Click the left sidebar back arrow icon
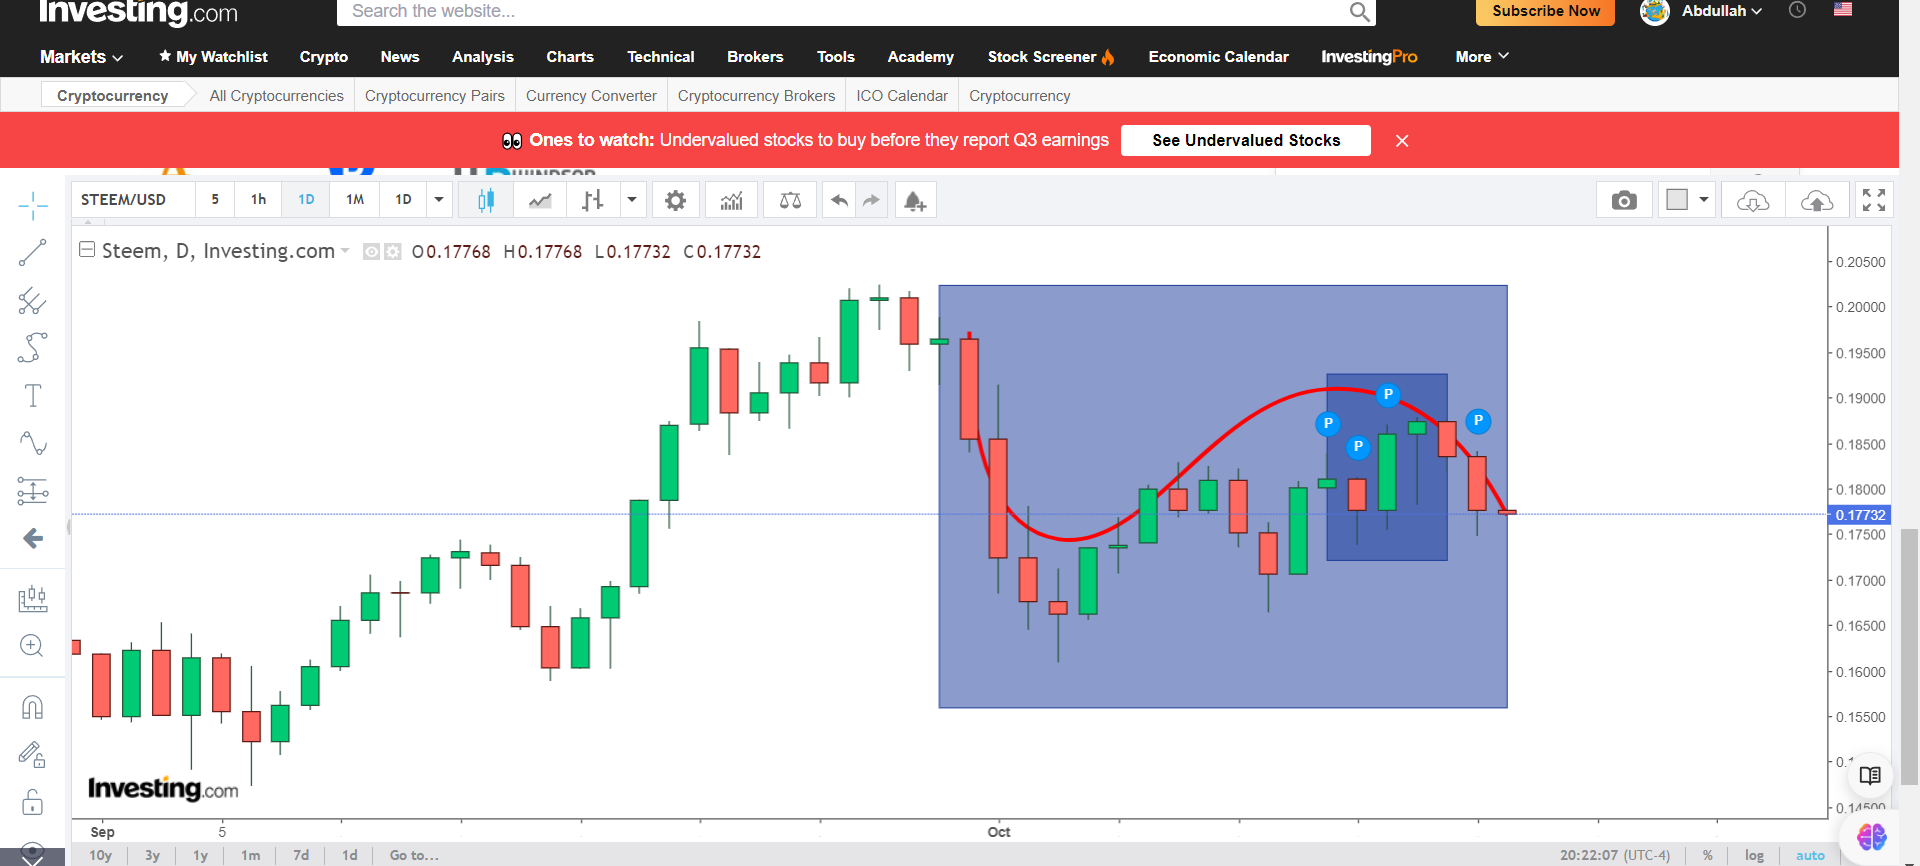Screen dimensions: 1920x866 33,539
